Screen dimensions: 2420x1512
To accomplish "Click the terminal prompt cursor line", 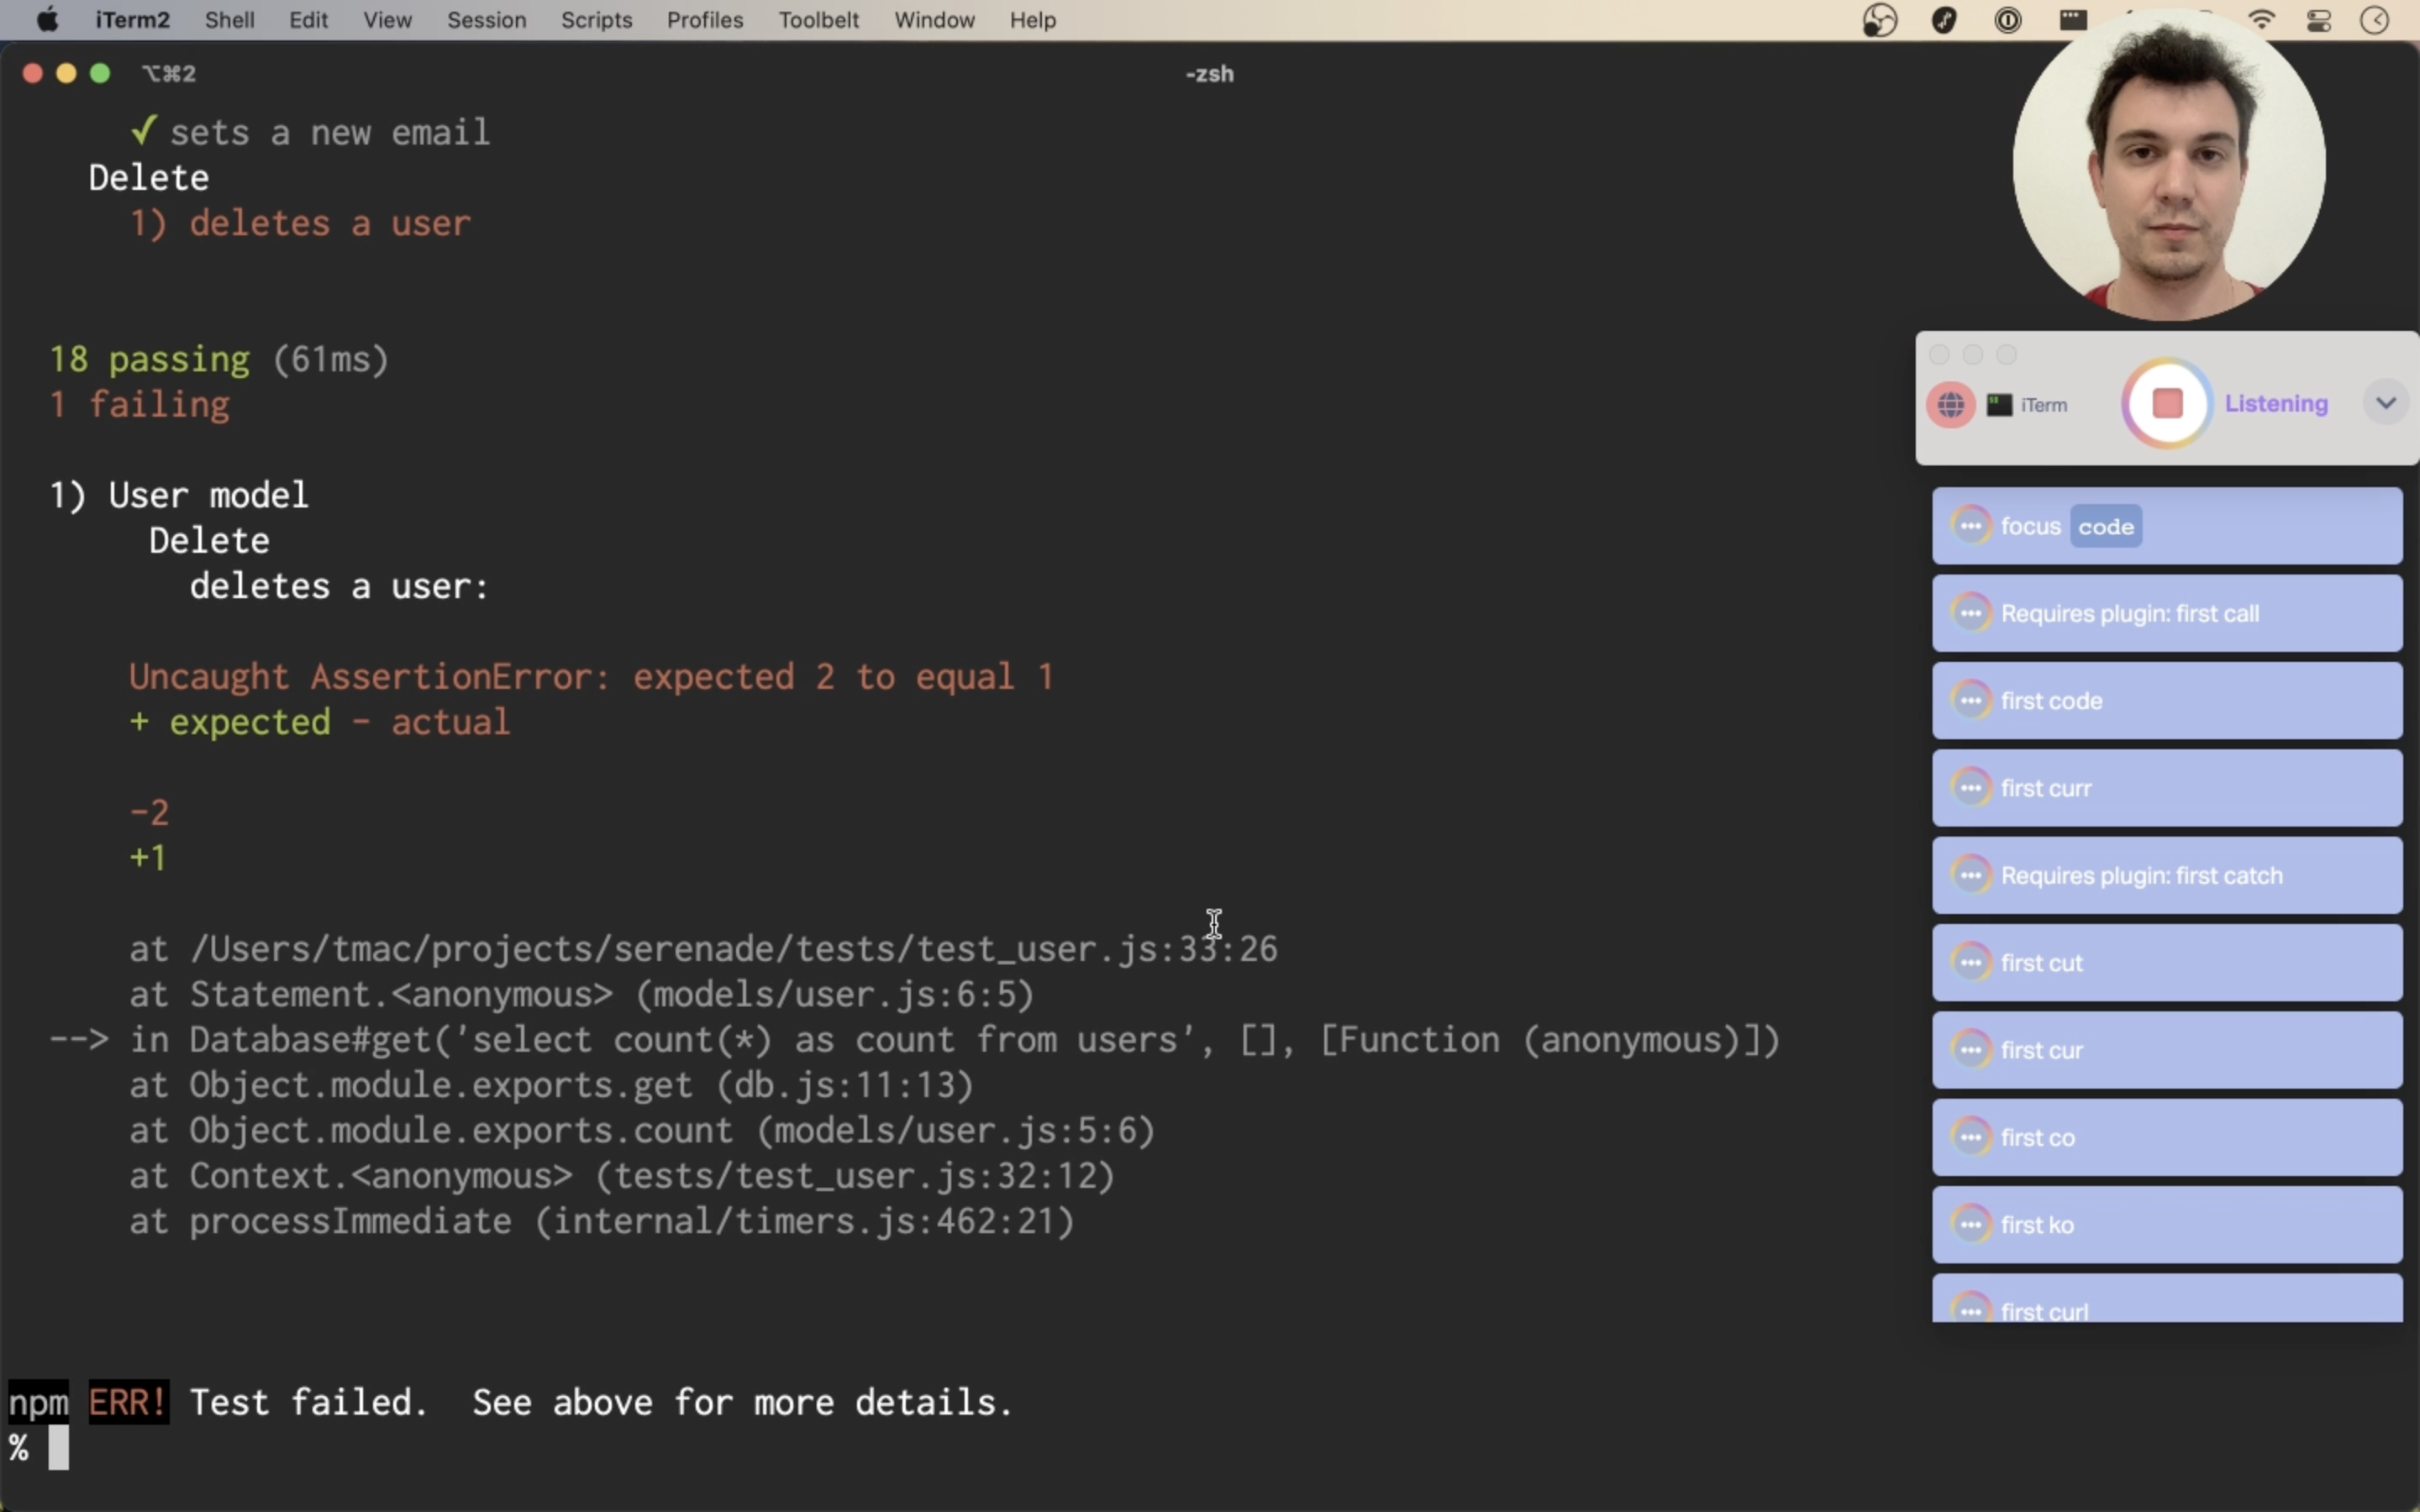I will click(x=58, y=1448).
